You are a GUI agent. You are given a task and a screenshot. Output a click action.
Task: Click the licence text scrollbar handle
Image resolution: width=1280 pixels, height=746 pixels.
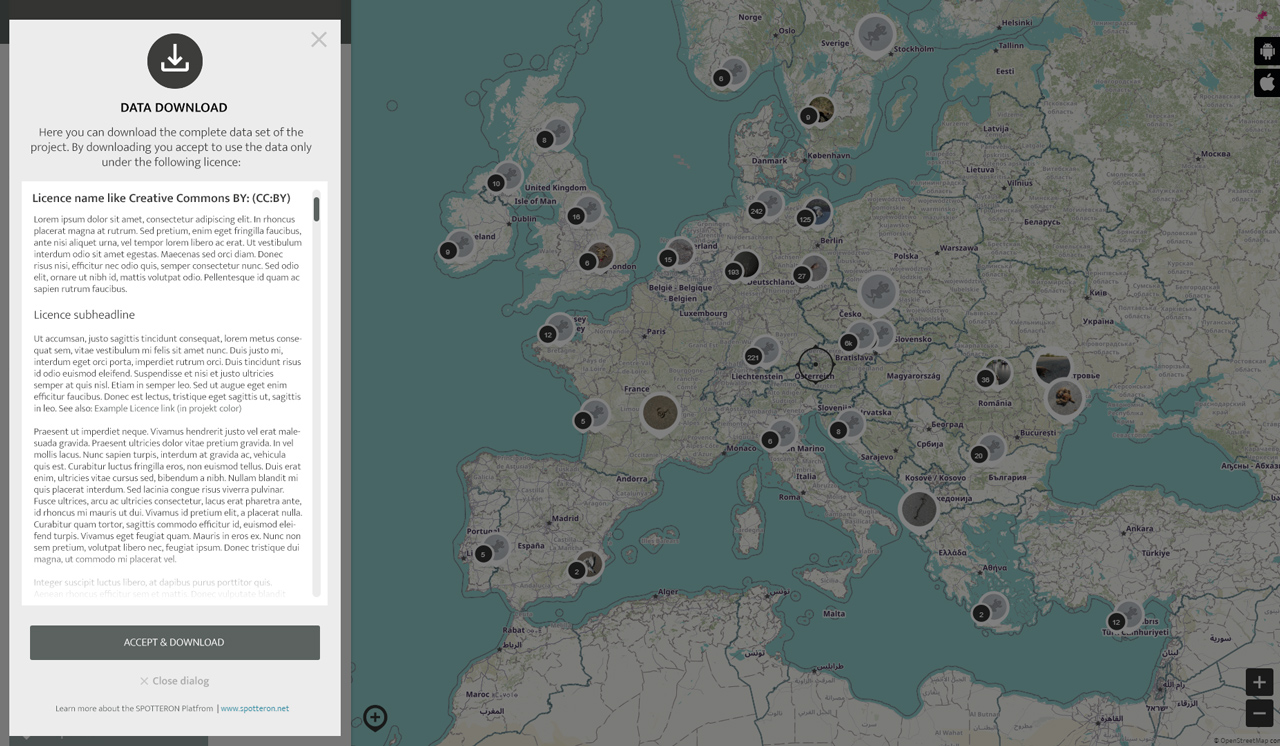pyautogui.click(x=316, y=209)
